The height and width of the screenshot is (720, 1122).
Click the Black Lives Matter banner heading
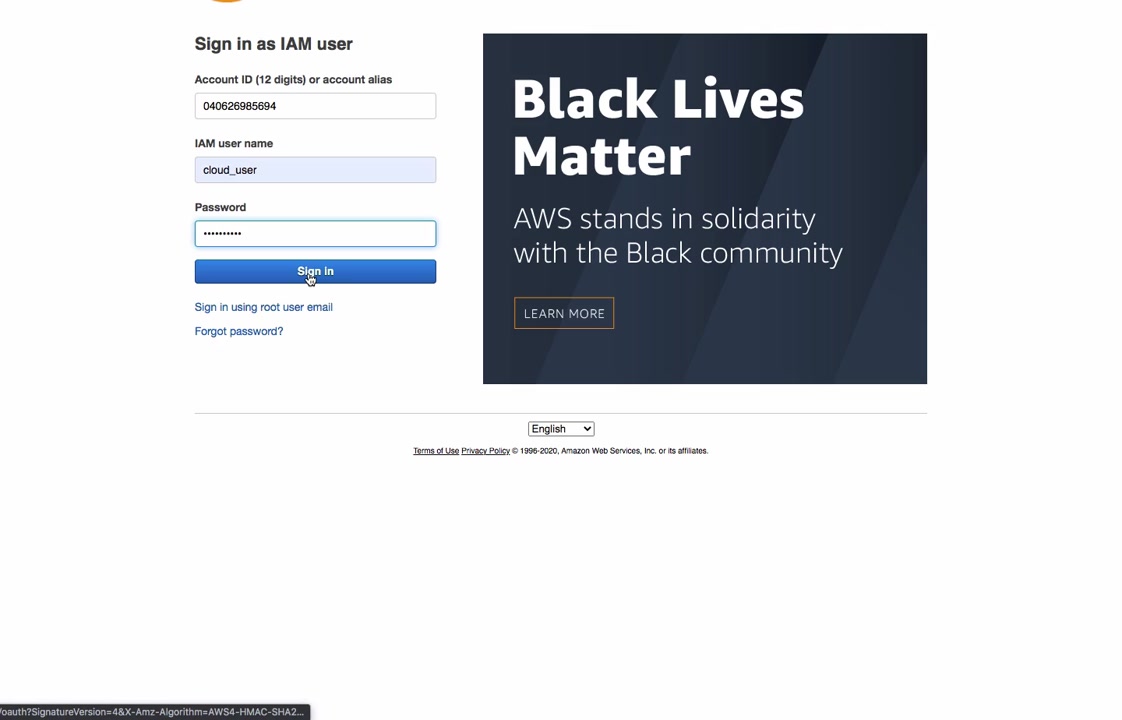(x=658, y=127)
